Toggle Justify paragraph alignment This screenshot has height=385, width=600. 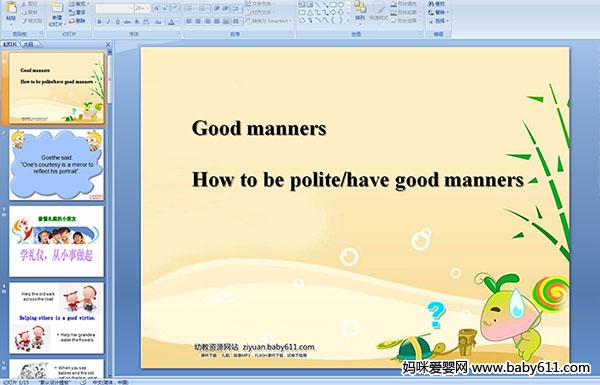tap(216, 21)
